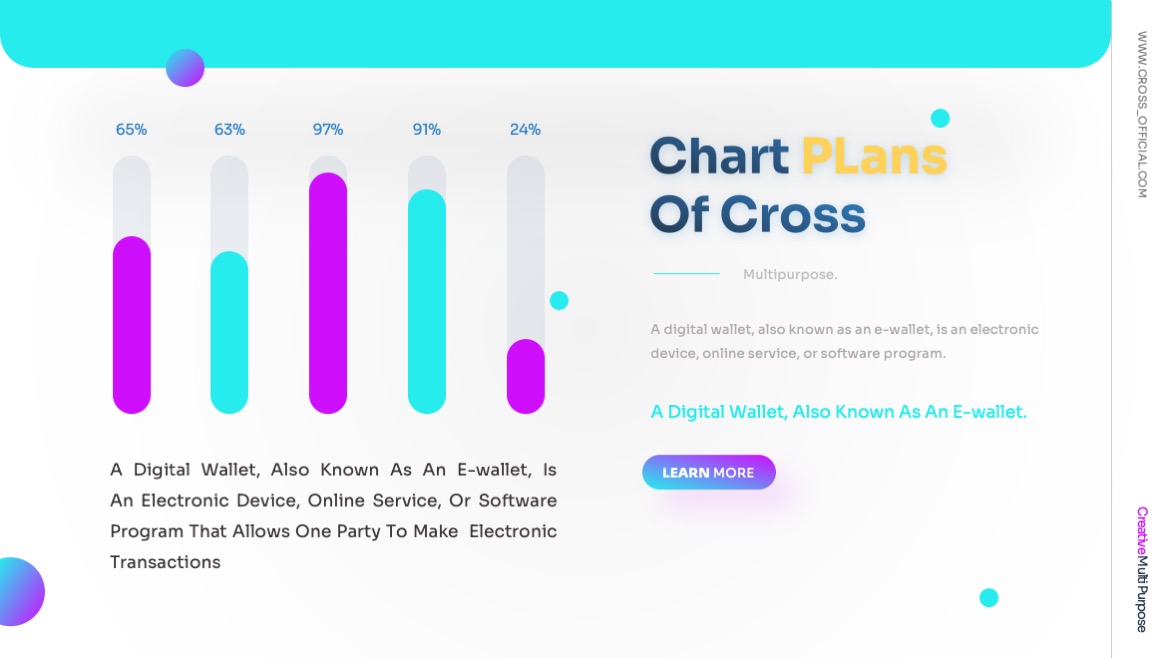Click the purple circle icon near the top teal banner
Image resolution: width=1170 pixels, height=658 pixels.
pos(185,68)
